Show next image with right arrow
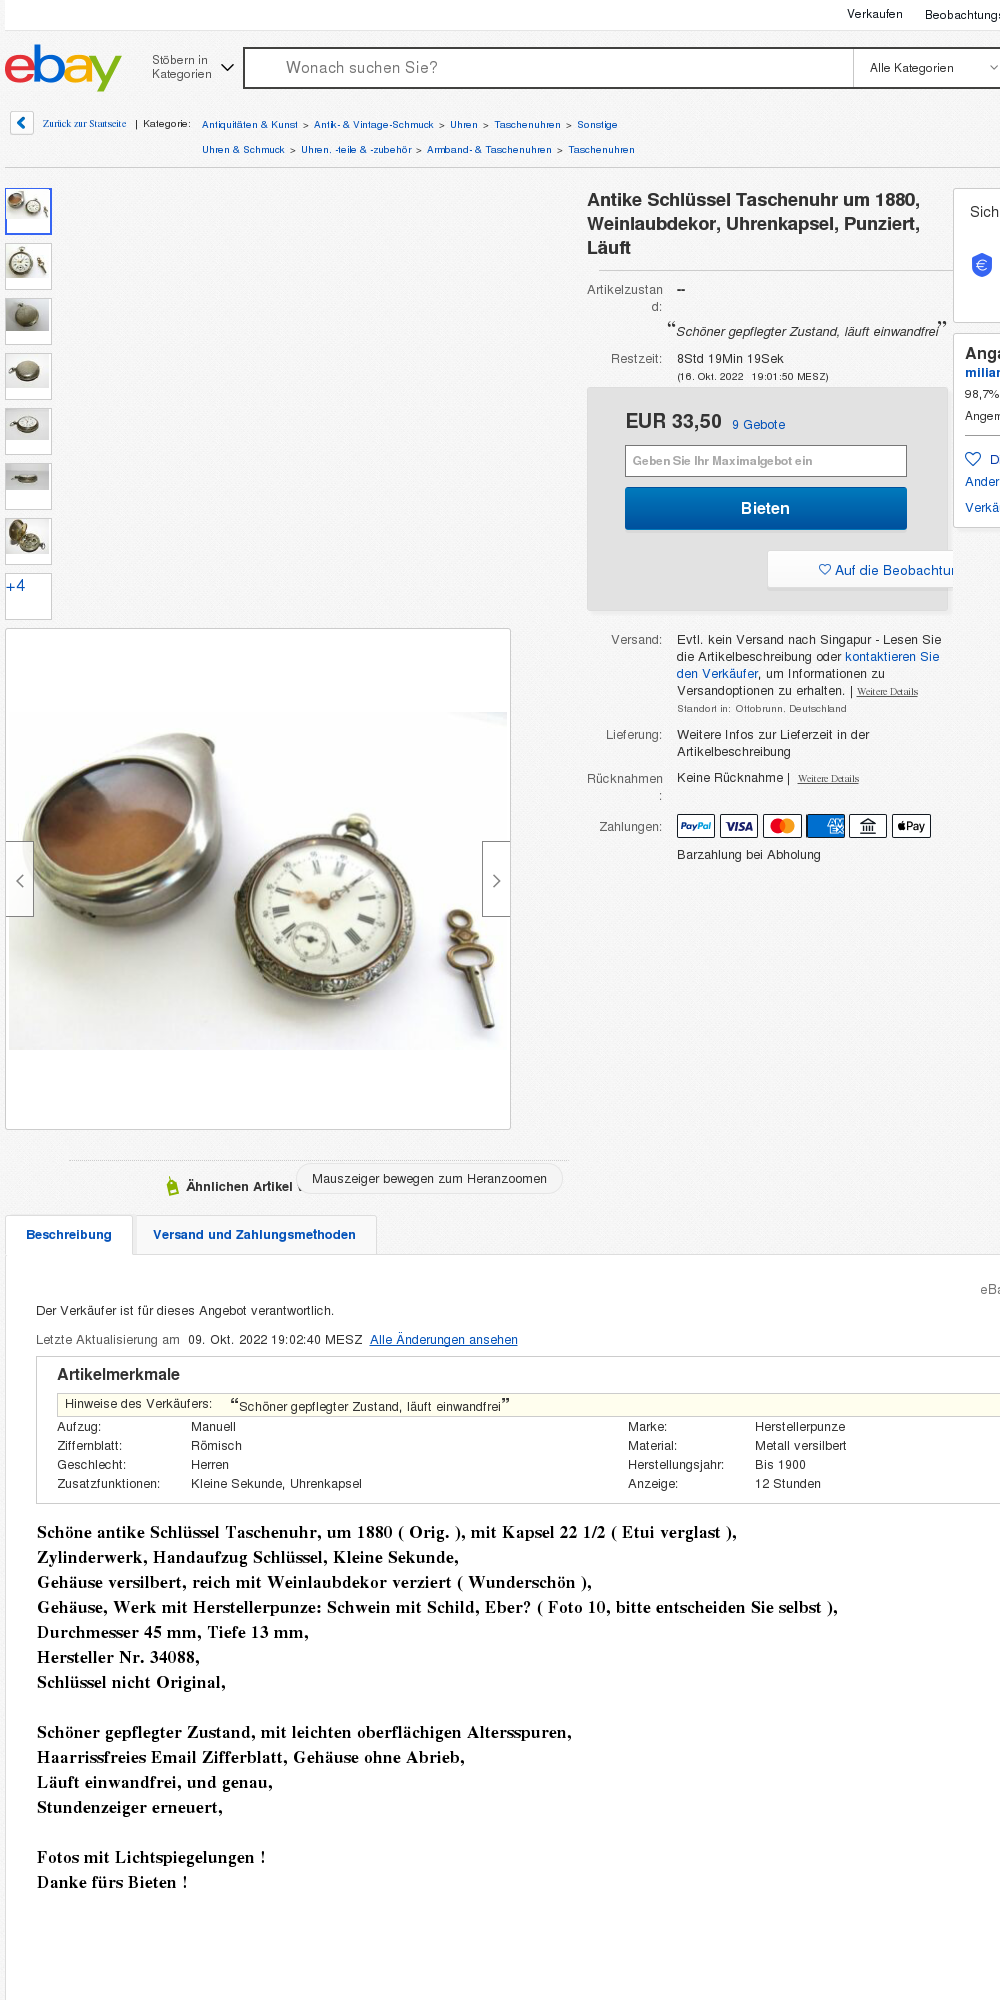The width and height of the screenshot is (1000, 2000). click(496, 879)
